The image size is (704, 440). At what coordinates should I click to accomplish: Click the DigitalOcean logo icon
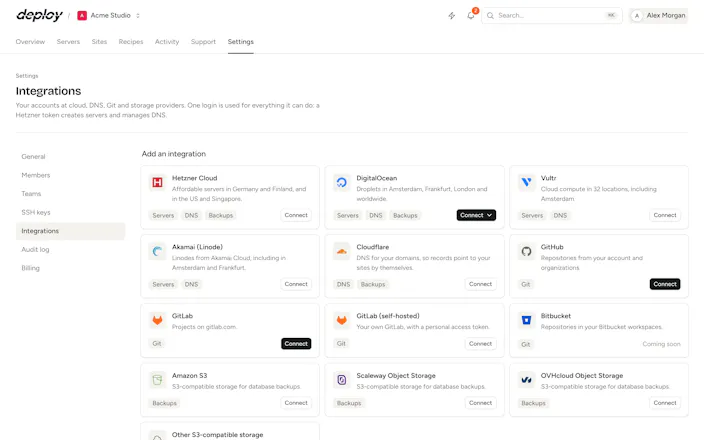click(x=342, y=182)
